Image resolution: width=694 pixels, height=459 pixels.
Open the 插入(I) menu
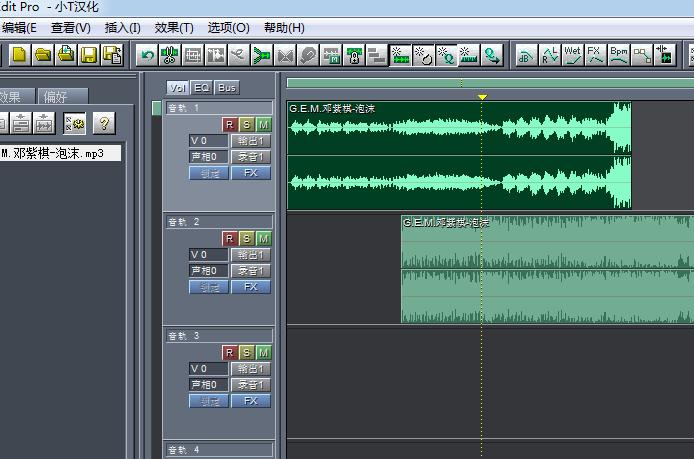point(123,28)
